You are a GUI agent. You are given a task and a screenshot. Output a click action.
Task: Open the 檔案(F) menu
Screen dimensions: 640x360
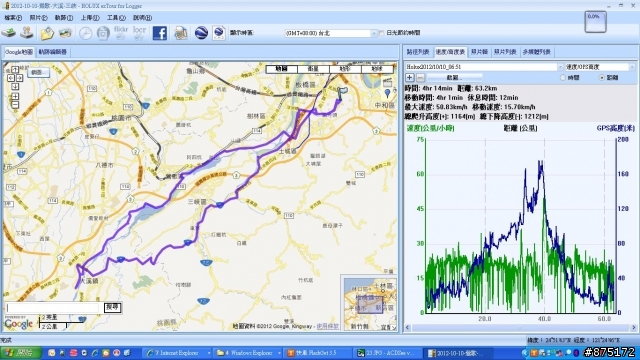13,18
